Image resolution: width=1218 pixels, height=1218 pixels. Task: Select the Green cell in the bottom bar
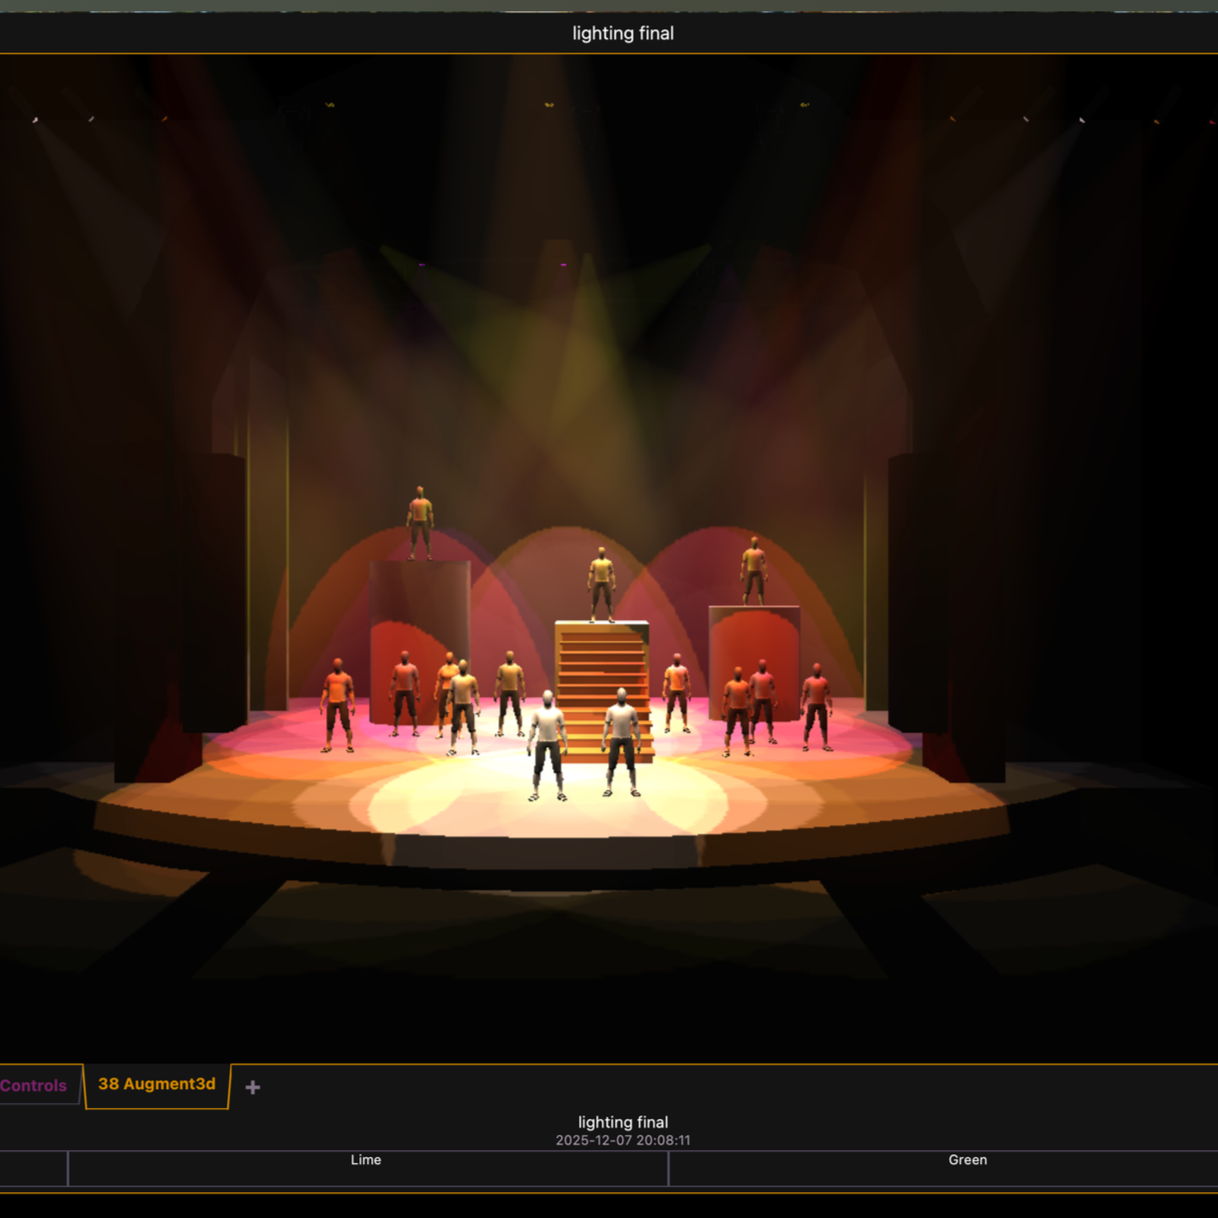[967, 1160]
